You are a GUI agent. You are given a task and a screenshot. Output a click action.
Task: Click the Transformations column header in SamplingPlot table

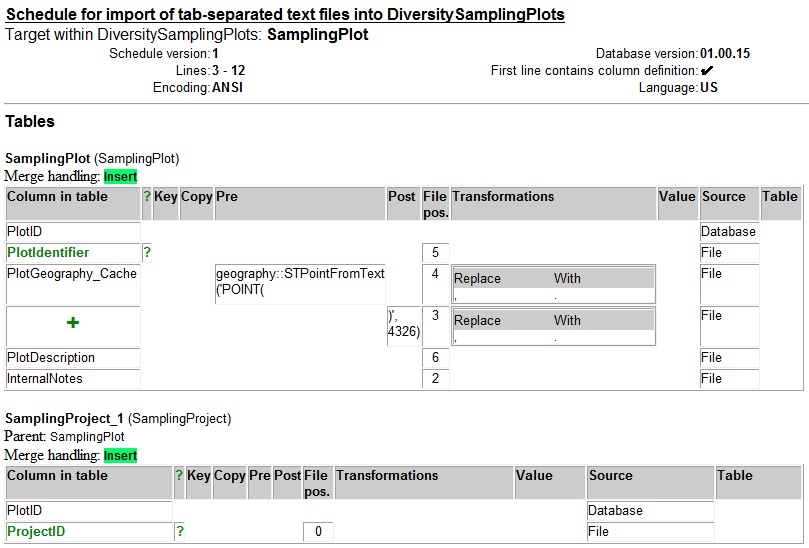503,197
